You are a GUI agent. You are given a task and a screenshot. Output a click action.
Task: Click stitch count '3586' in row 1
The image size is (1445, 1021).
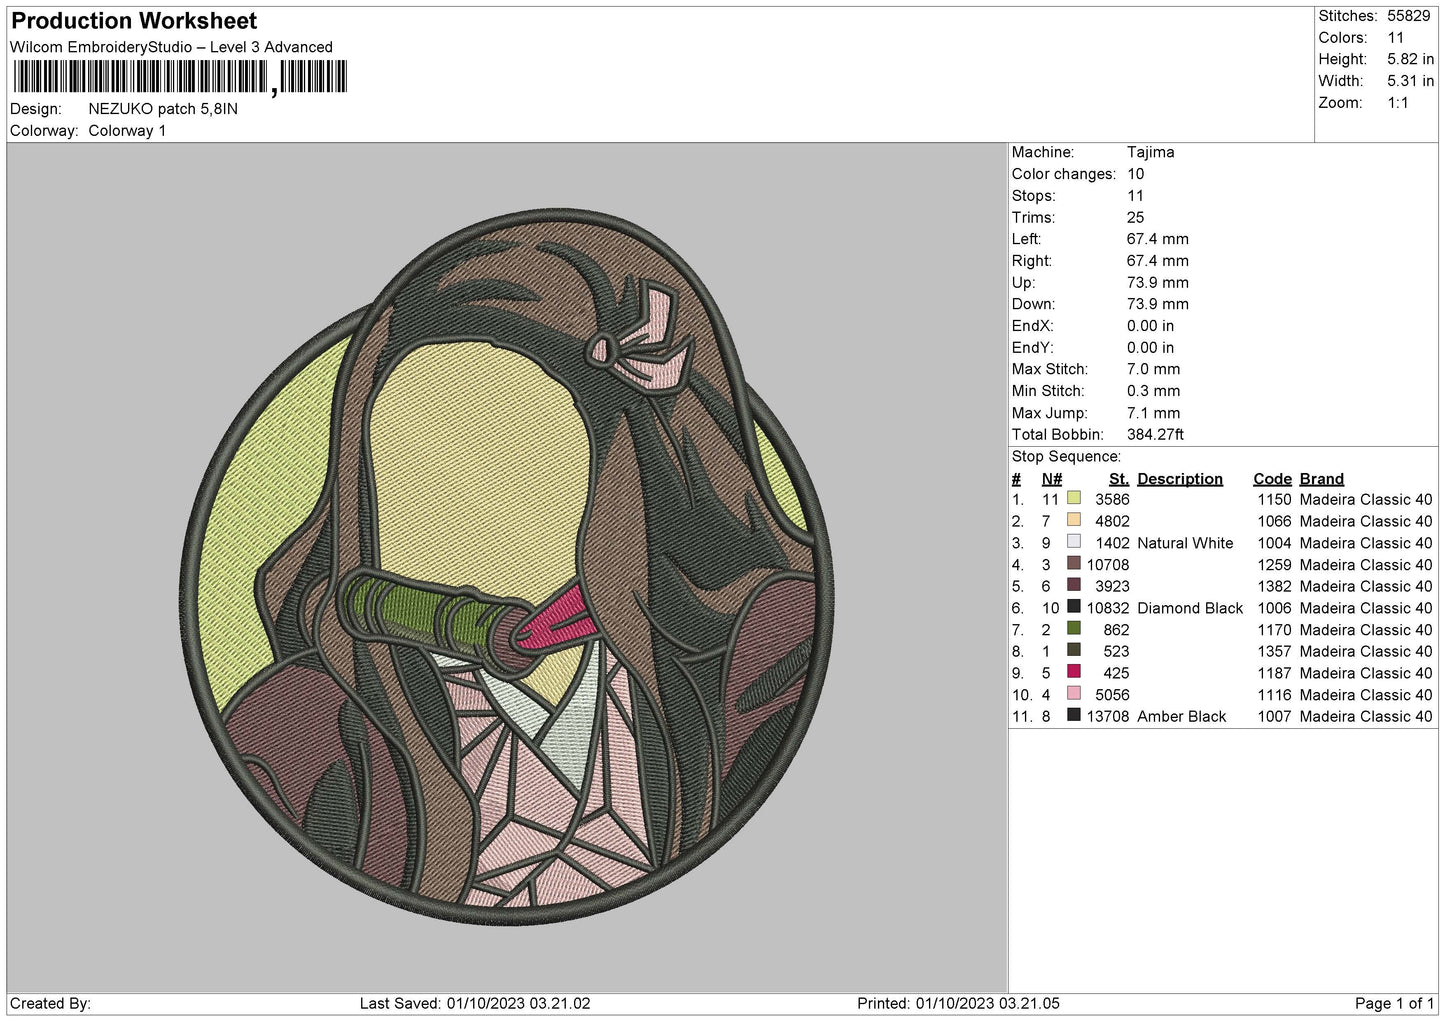[1112, 499]
